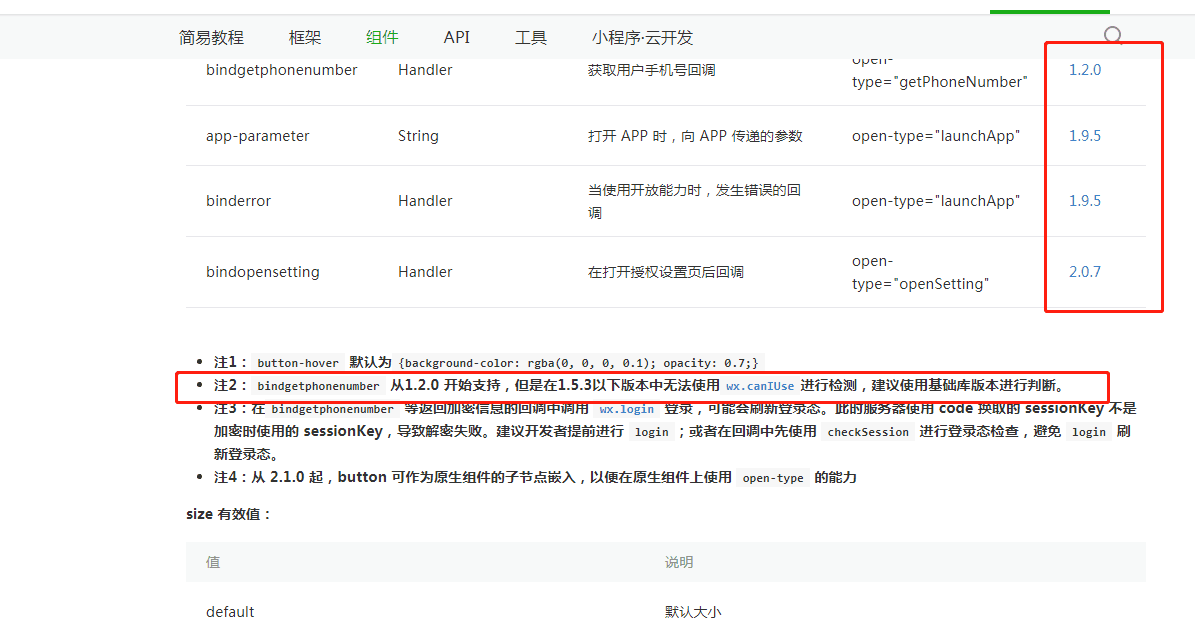Click the open-type code in note 4
Screen dimensions: 1195x628
pyautogui.click(x=773, y=478)
